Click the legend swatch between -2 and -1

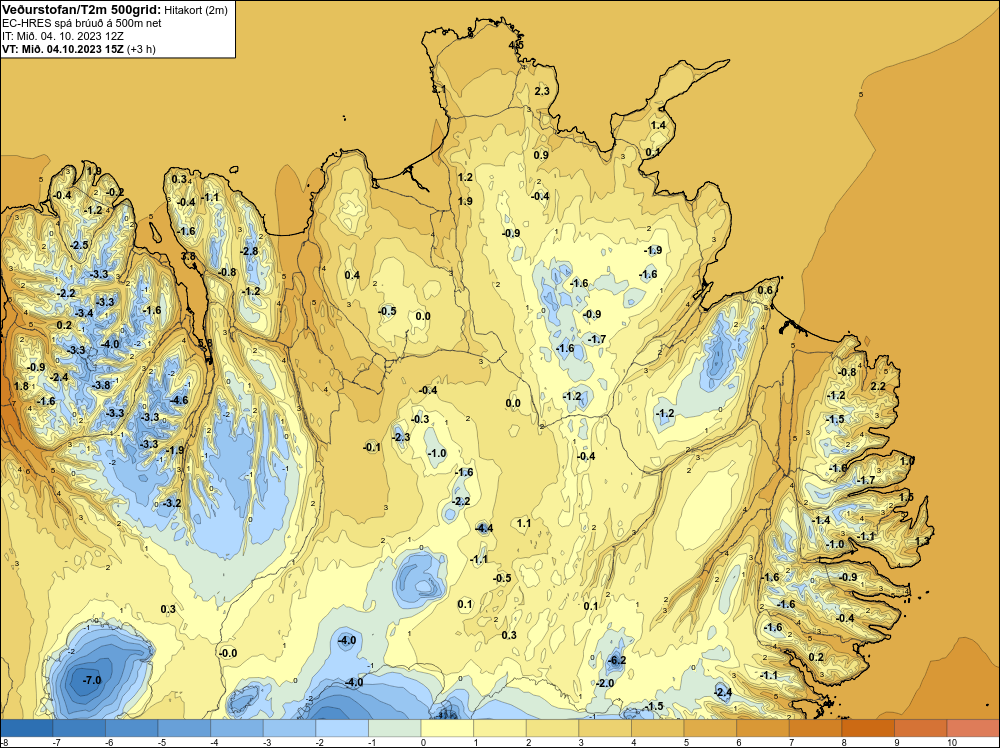[342, 728]
